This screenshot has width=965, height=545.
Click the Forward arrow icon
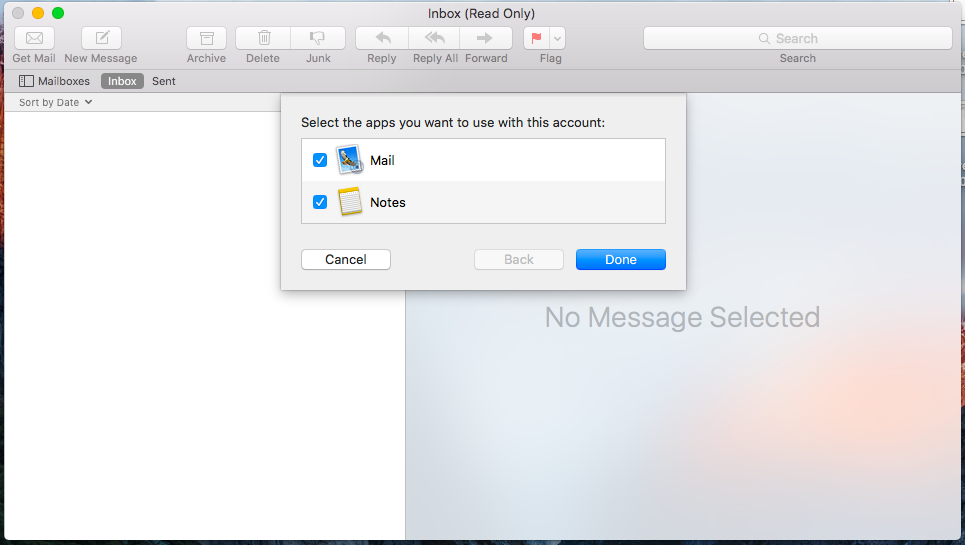click(x=485, y=38)
